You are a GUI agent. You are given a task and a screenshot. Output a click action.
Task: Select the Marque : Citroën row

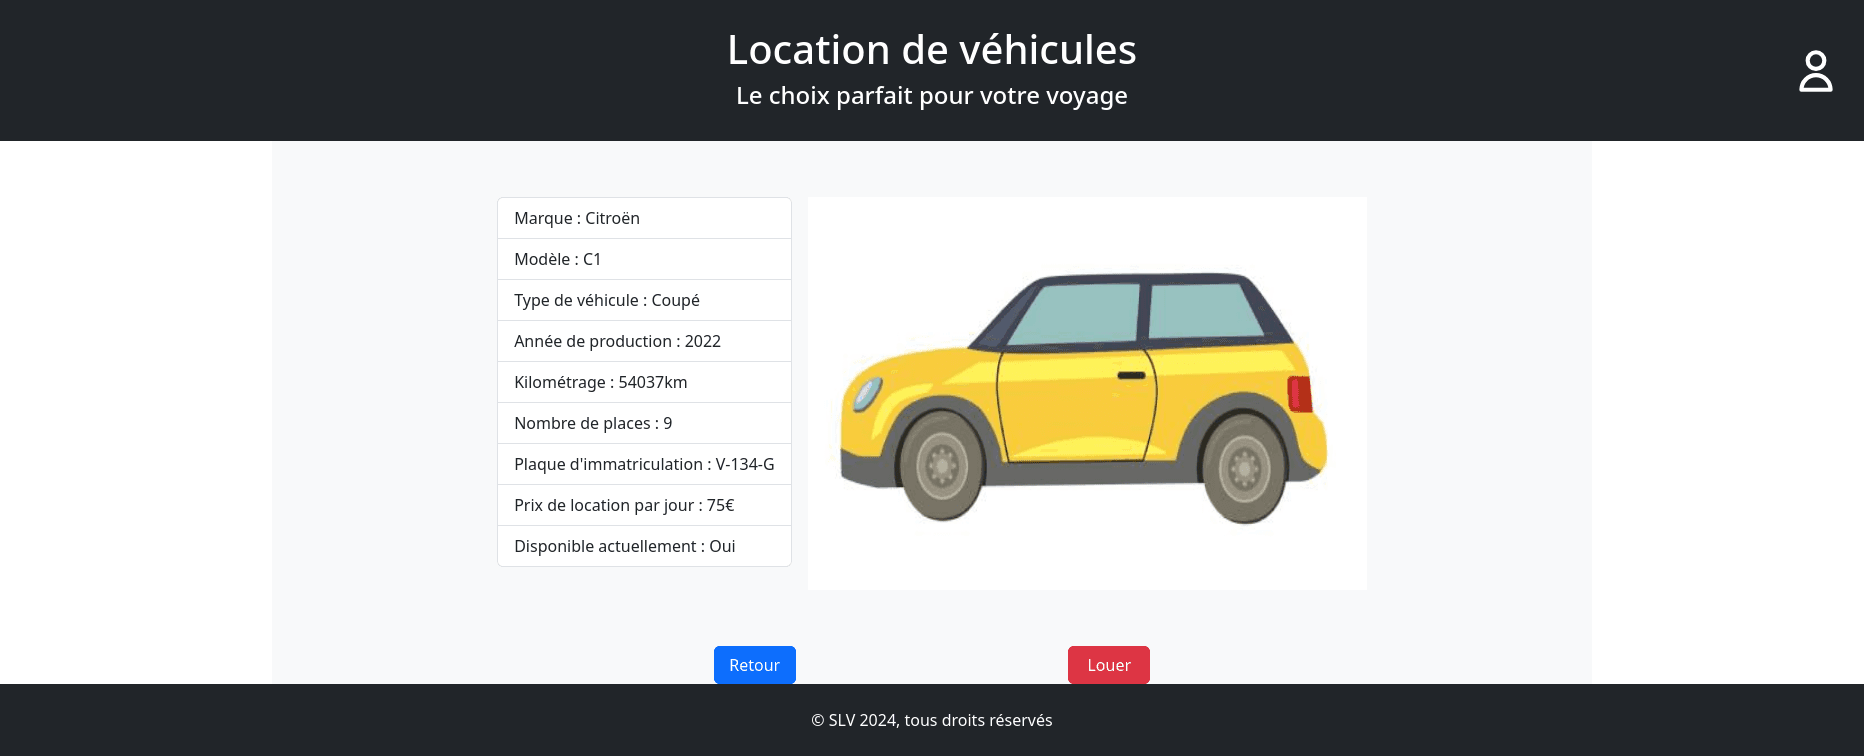(644, 218)
